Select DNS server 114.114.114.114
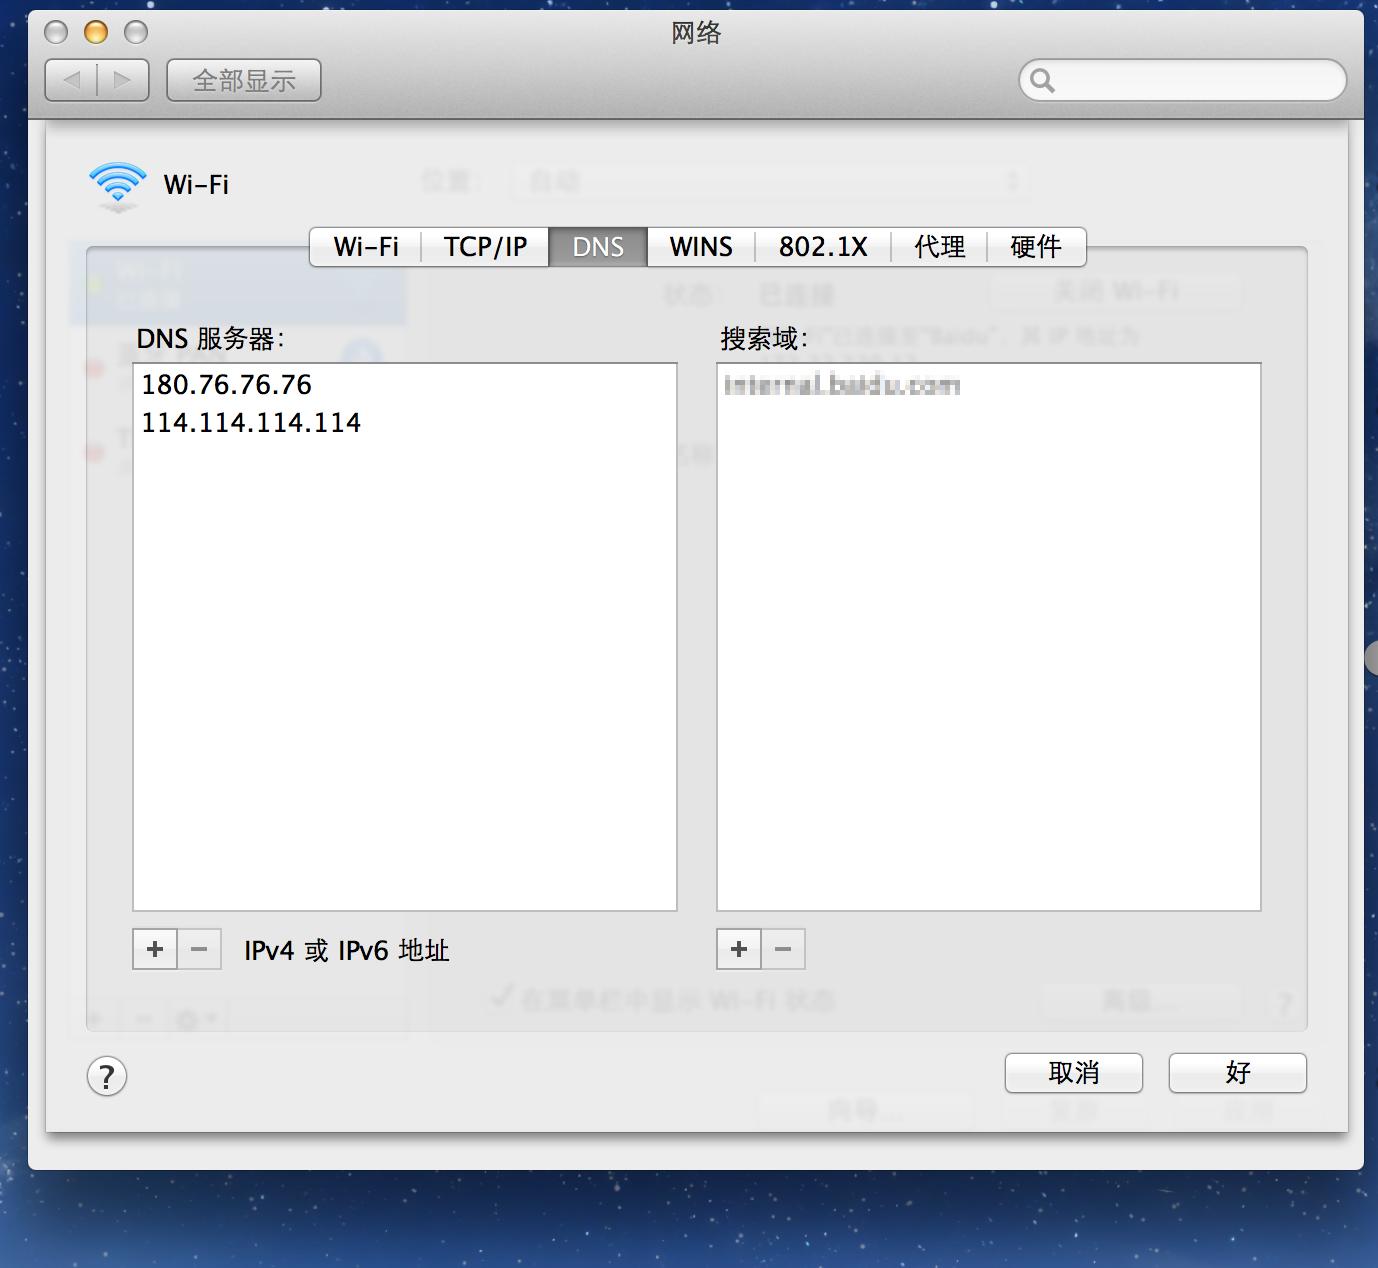 coord(251,423)
